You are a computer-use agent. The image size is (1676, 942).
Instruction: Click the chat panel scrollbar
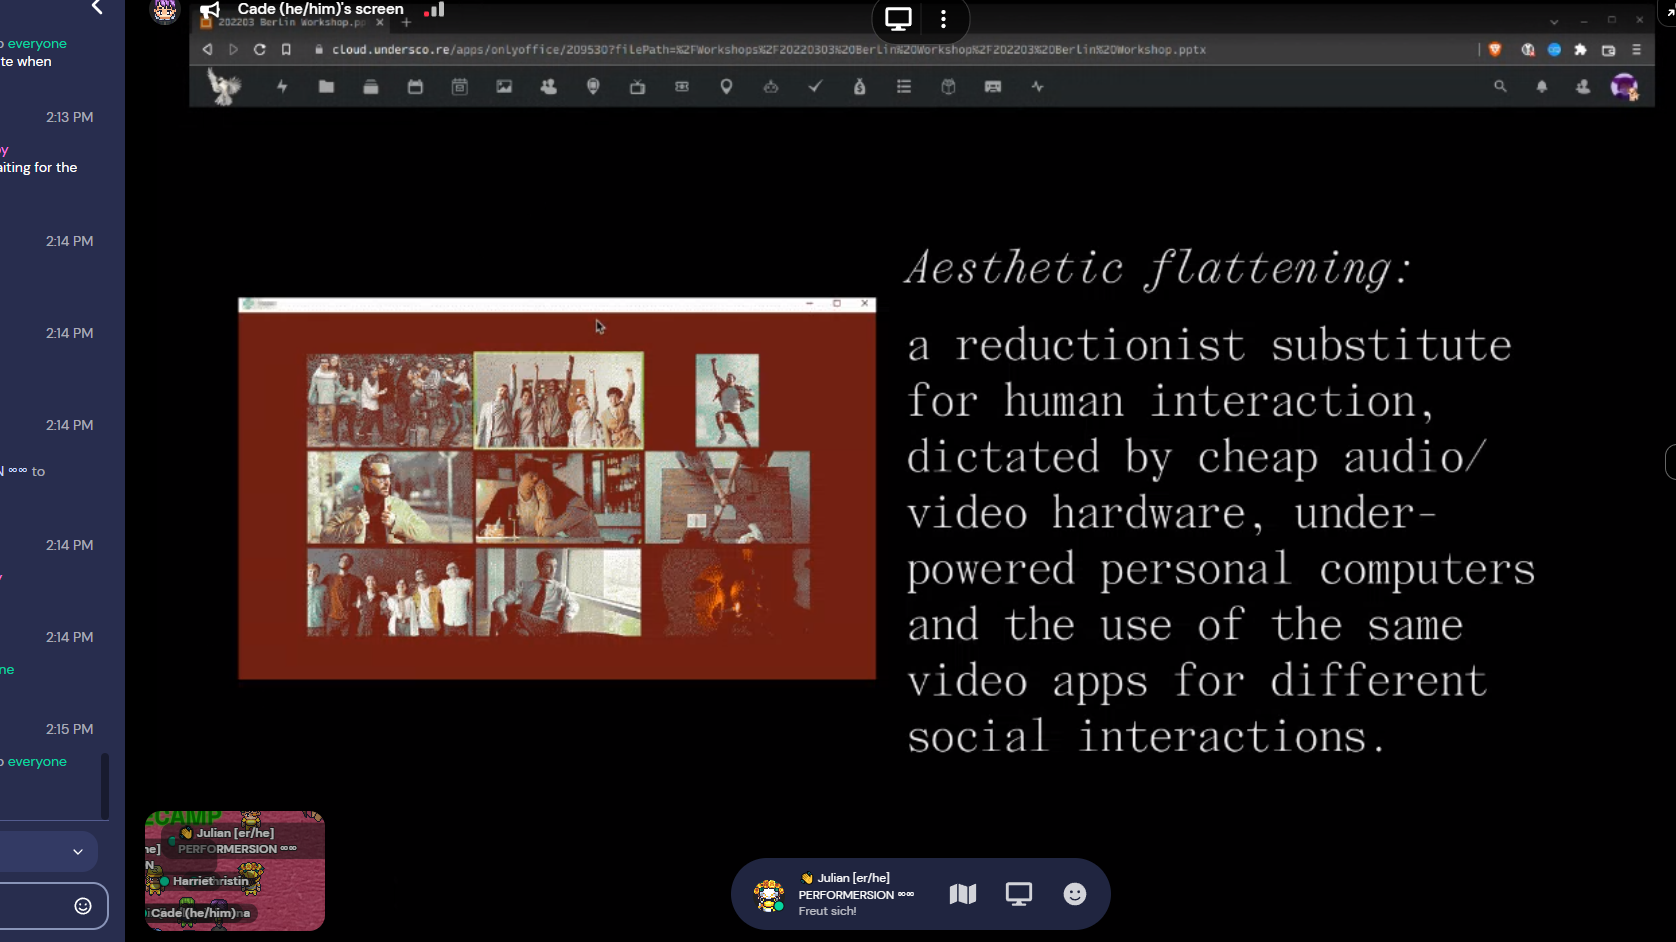105,786
